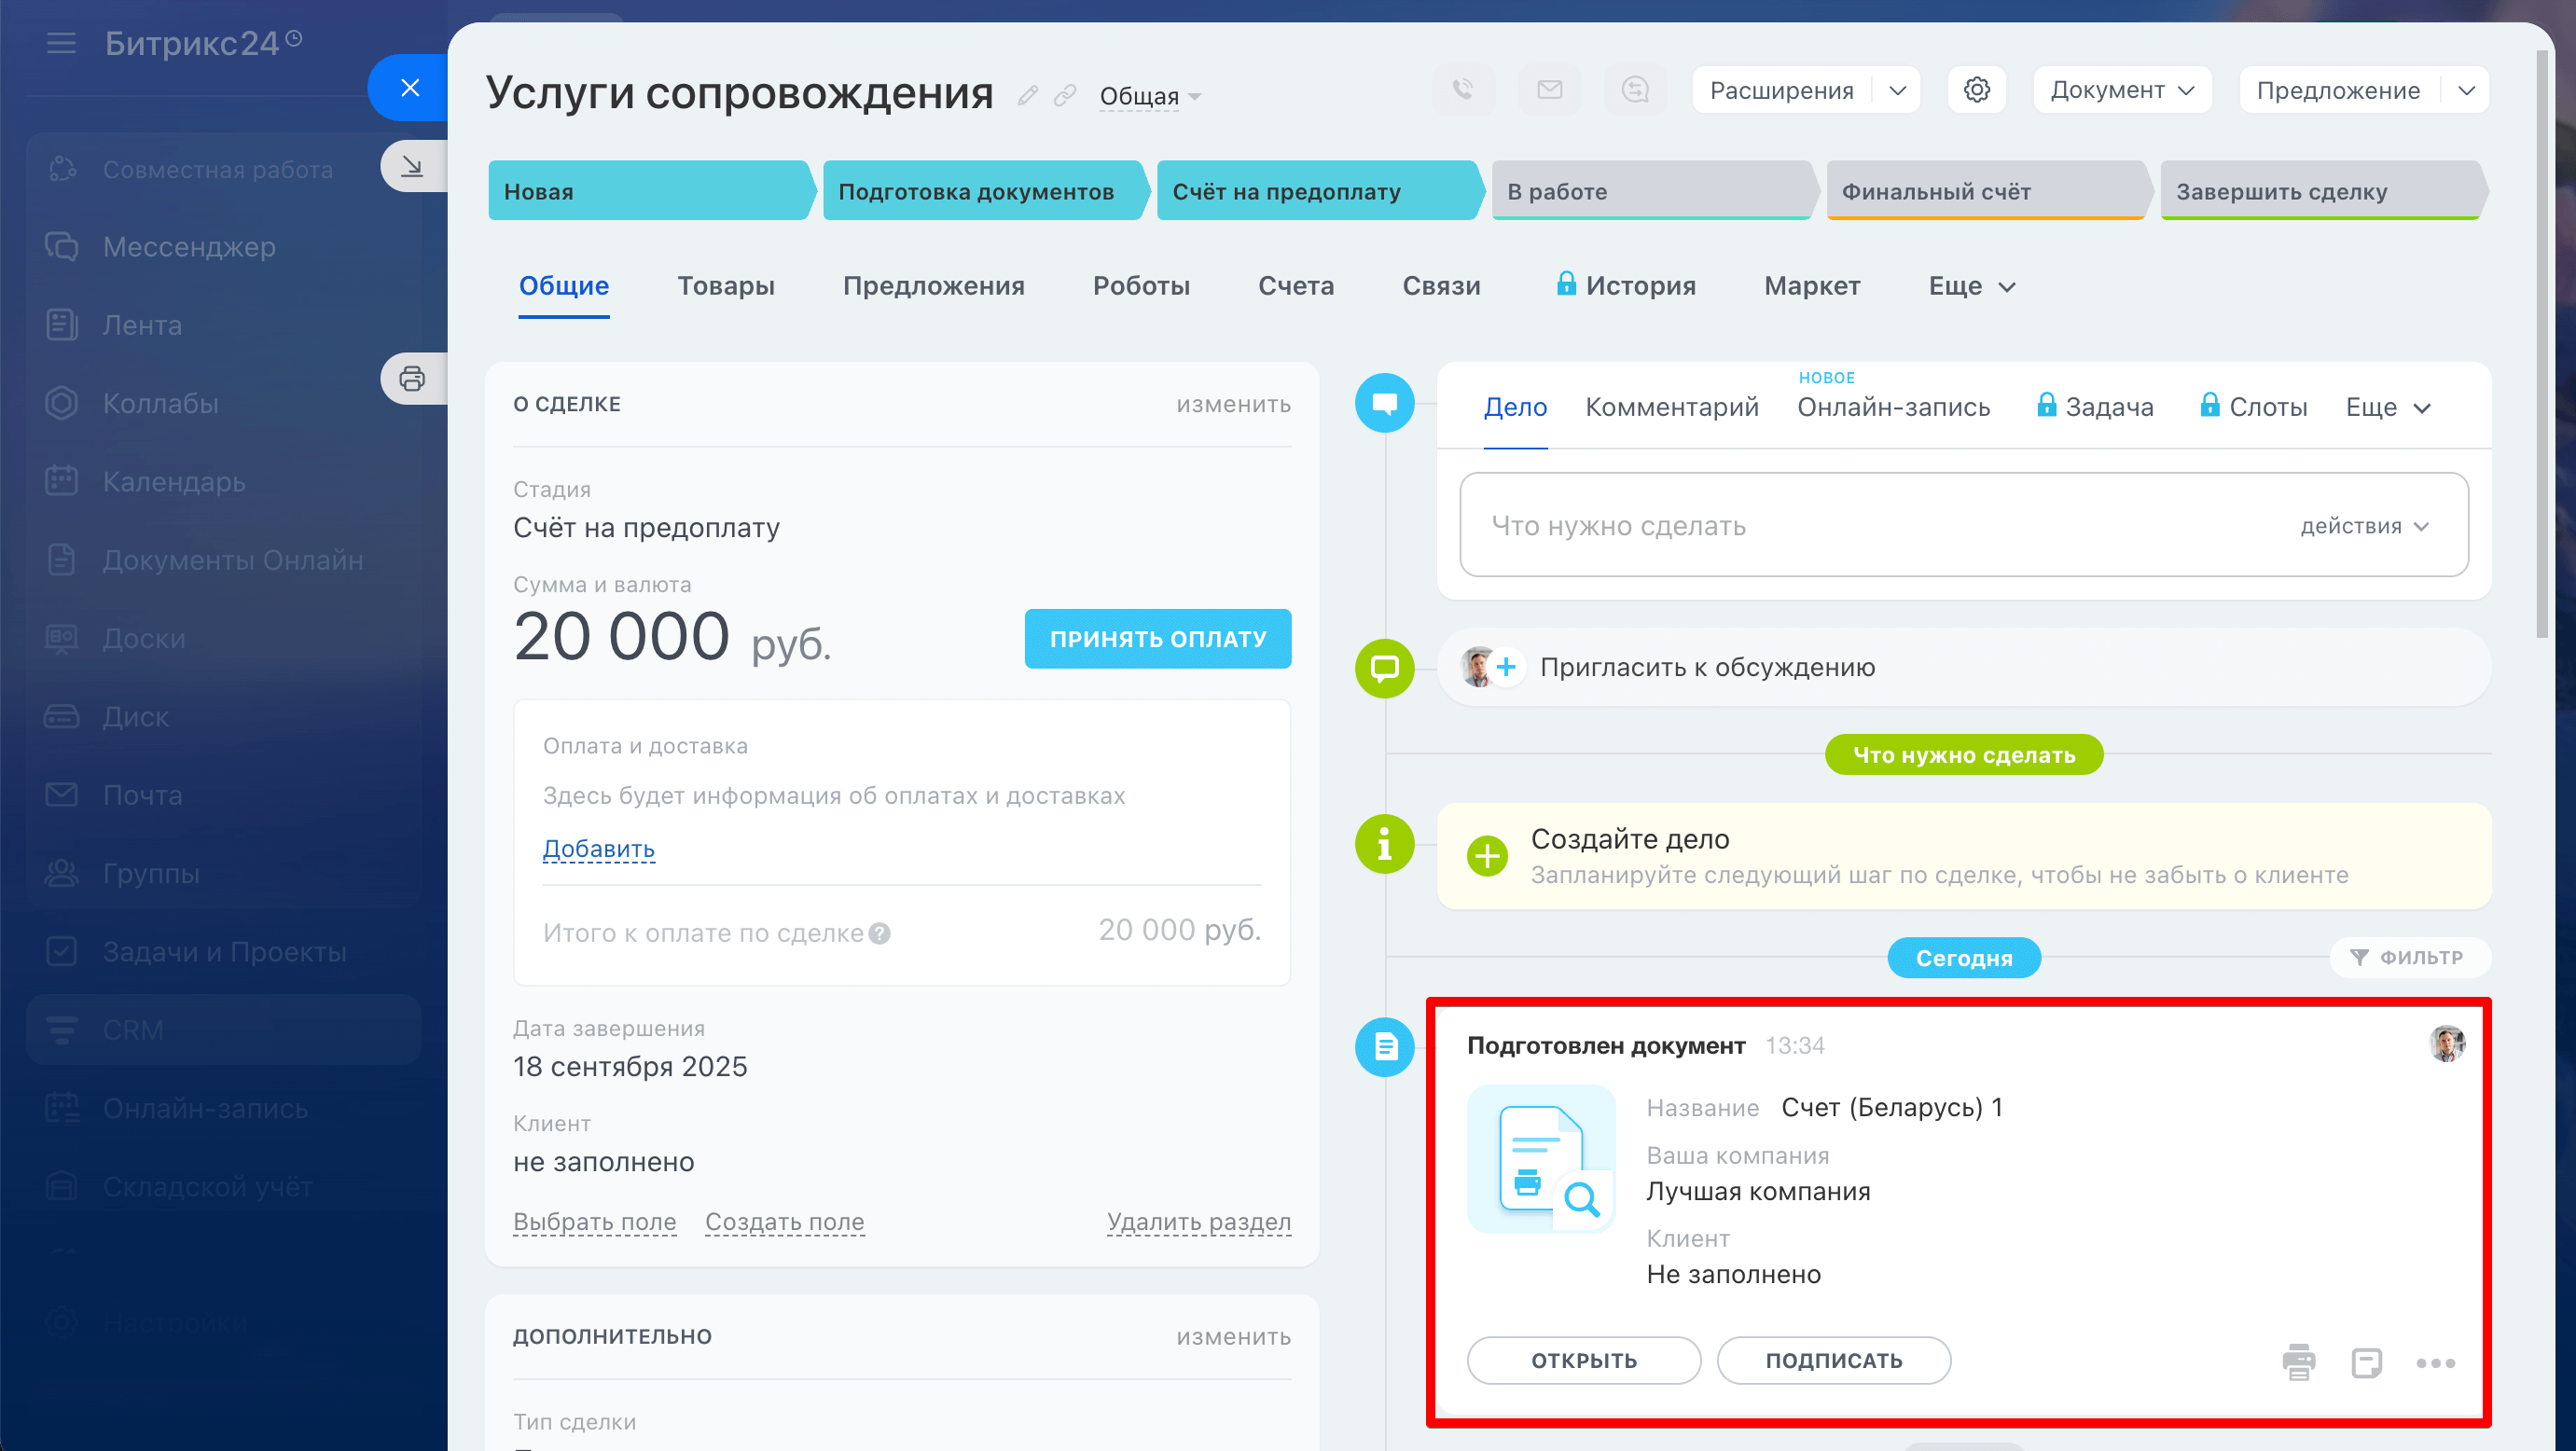
Task: Click Создать поле link
Action: [x=785, y=1222]
